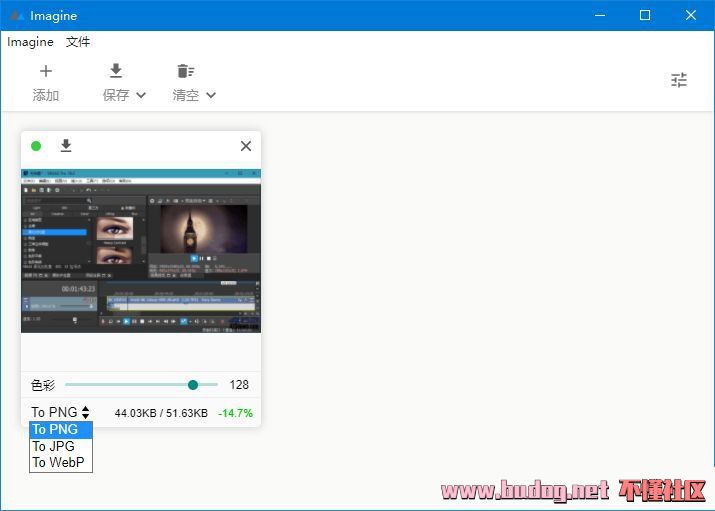
Task: Open the 文件 menu
Action: pyautogui.click(x=78, y=42)
